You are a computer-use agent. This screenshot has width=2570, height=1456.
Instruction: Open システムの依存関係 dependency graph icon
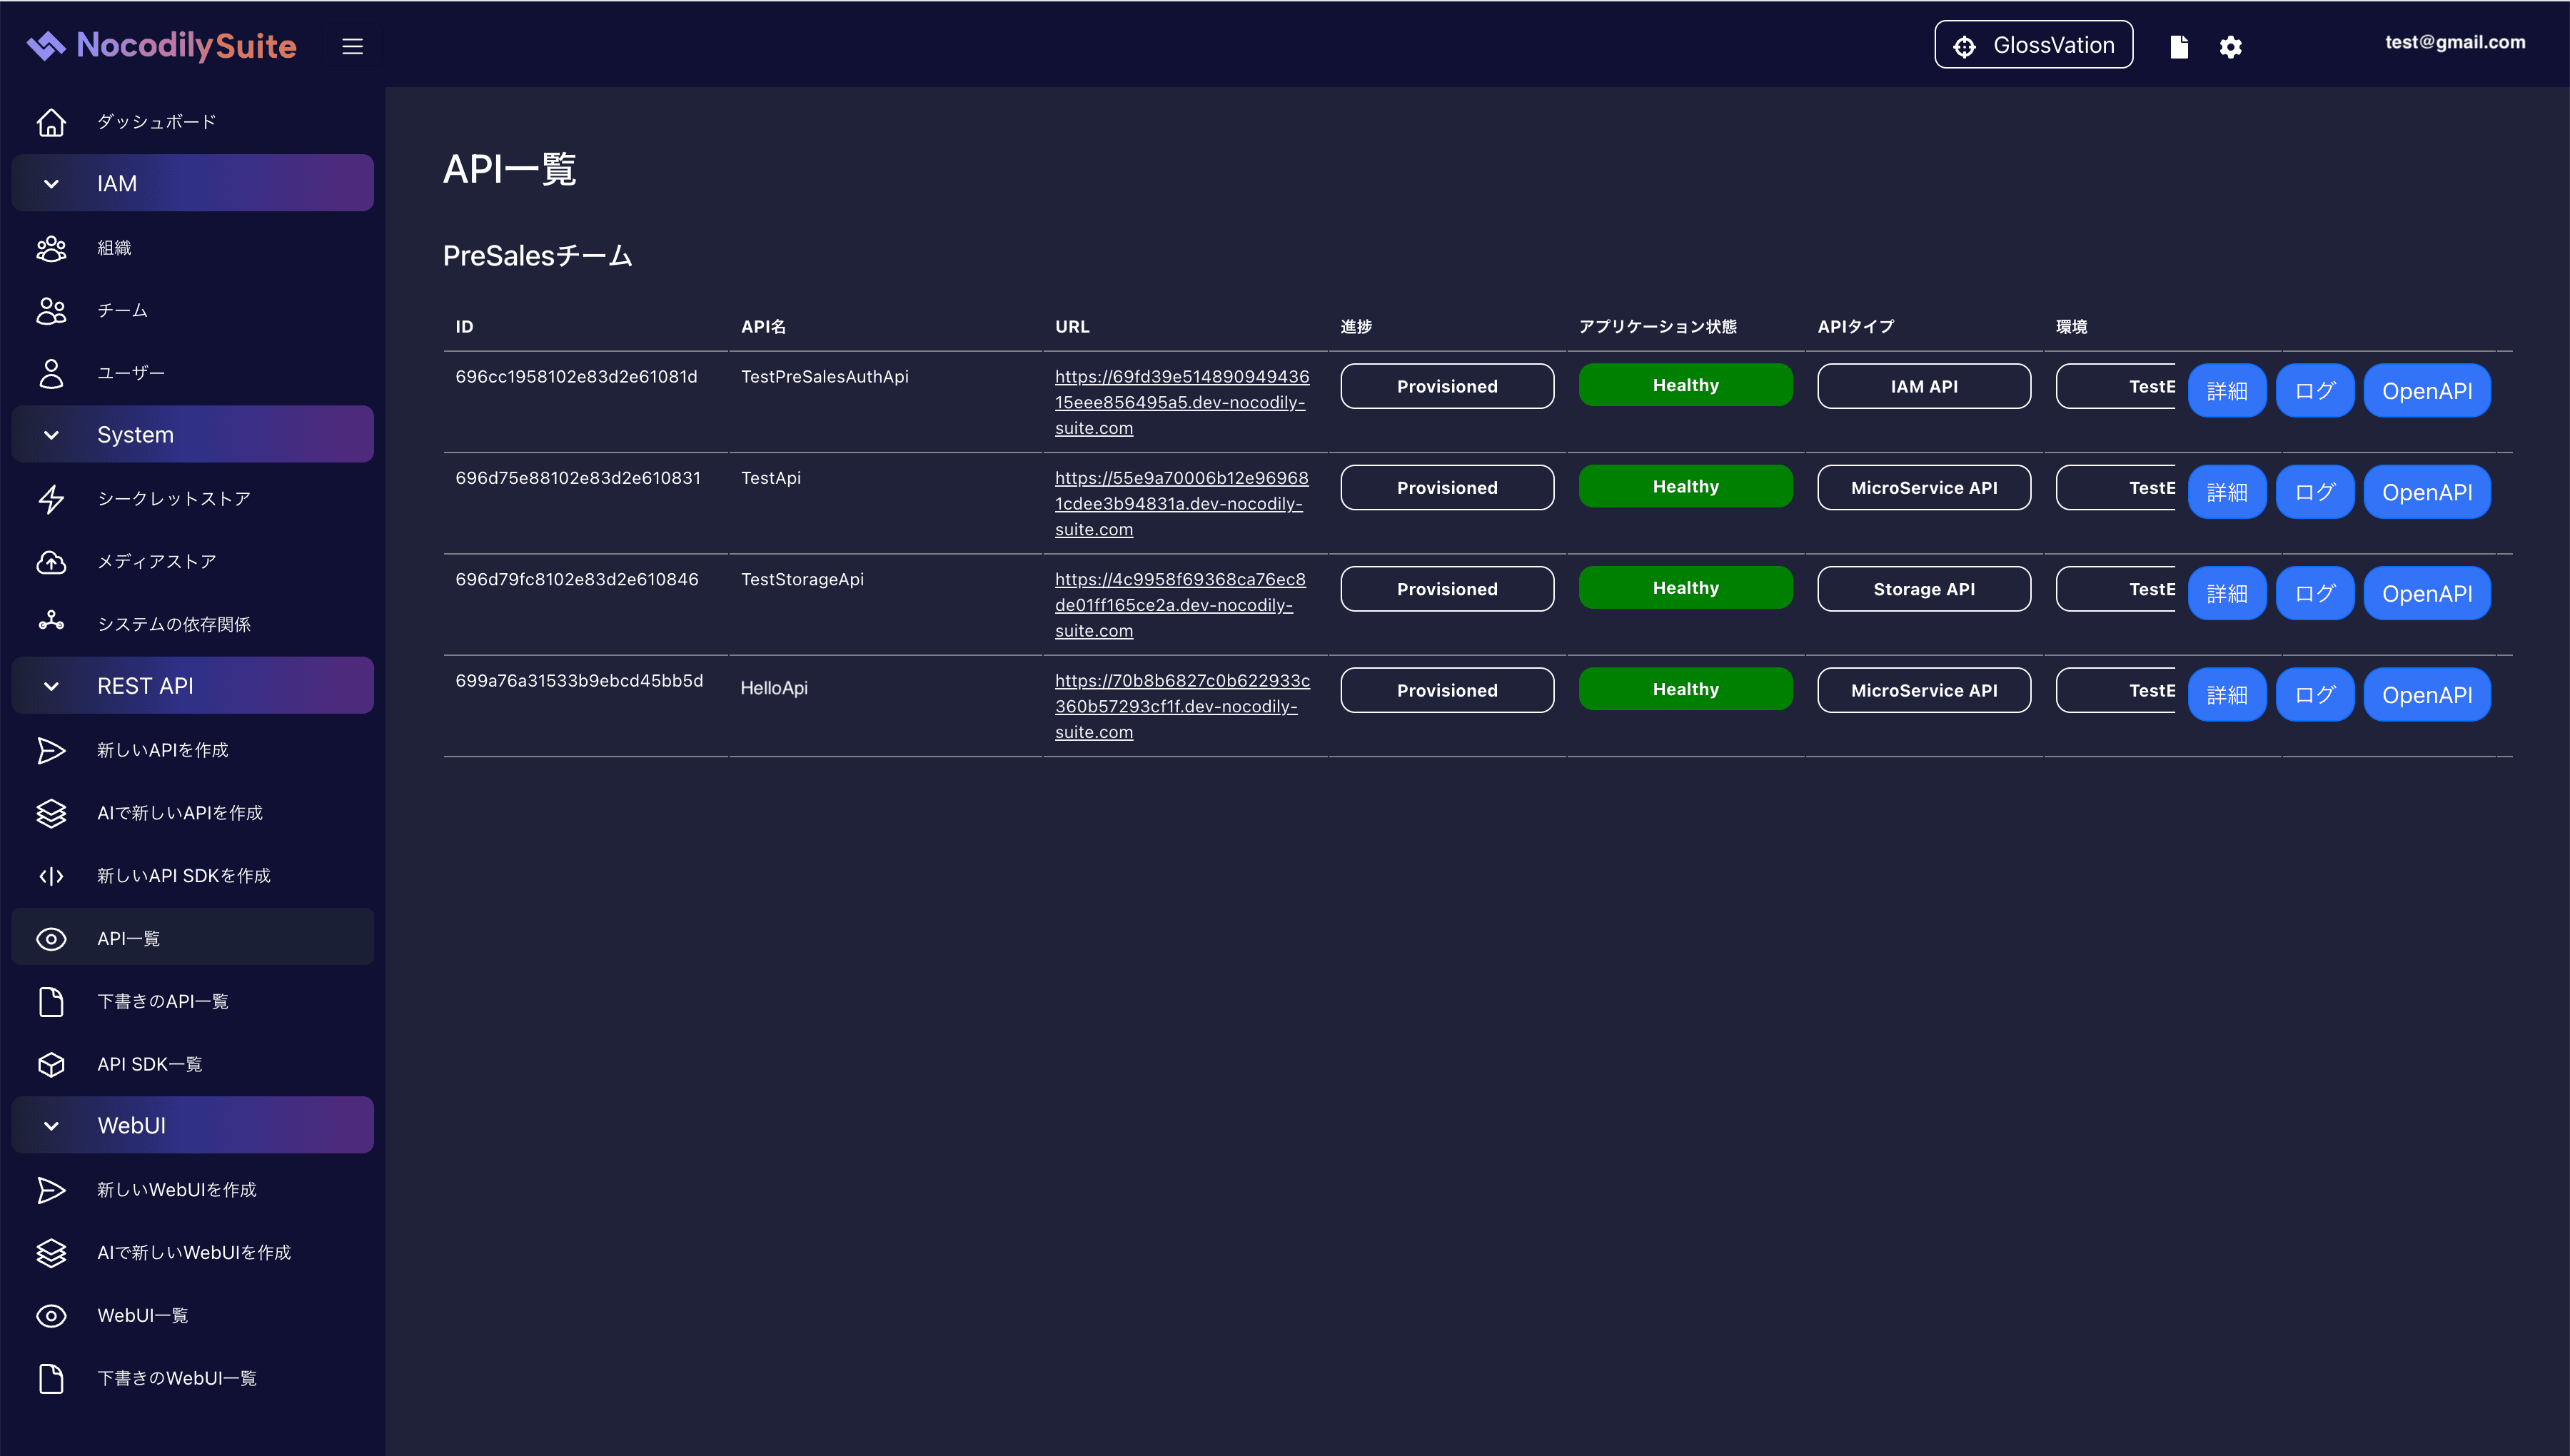click(x=52, y=624)
